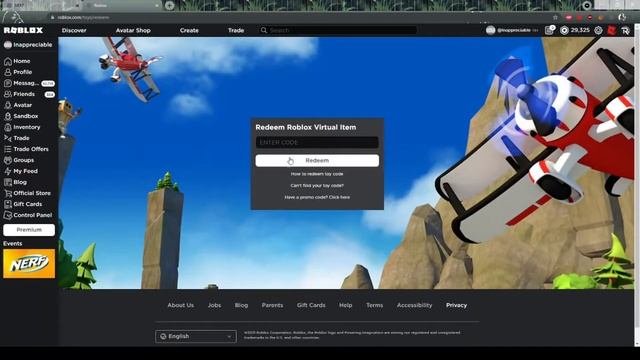This screenshot has width=640, height=360.
Task: Open browser profile icon in toolbar
Action: (x=622, y=17)
